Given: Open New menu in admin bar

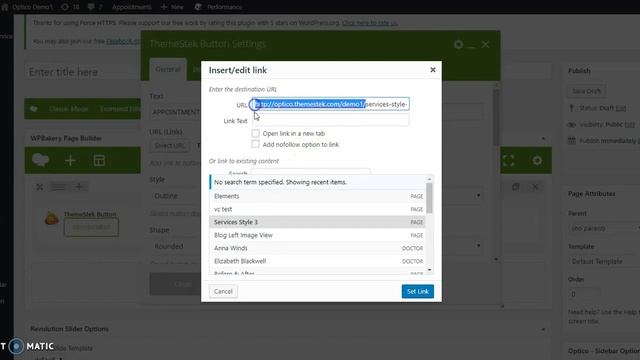Looking at the screenshot, I should click(x=172, y=7).
